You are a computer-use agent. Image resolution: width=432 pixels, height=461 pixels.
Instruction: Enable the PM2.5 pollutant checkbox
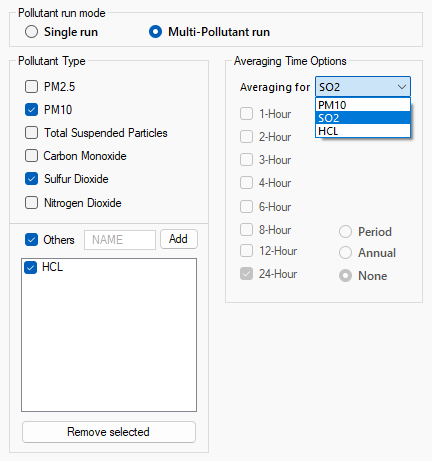pyautogui.click(x=31, y=87)
